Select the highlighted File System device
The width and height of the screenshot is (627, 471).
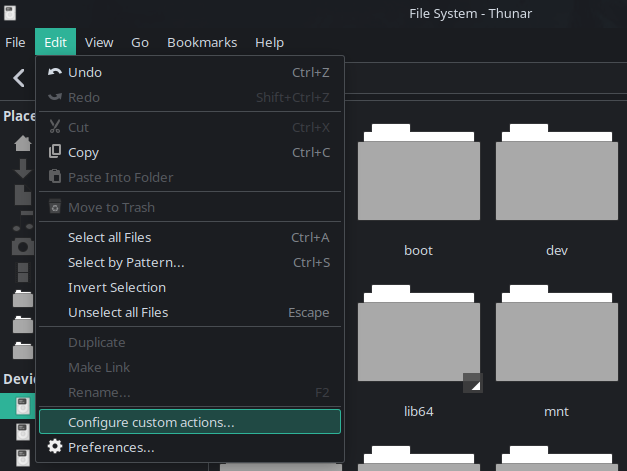pyautogui.click(x=23, y=406)
